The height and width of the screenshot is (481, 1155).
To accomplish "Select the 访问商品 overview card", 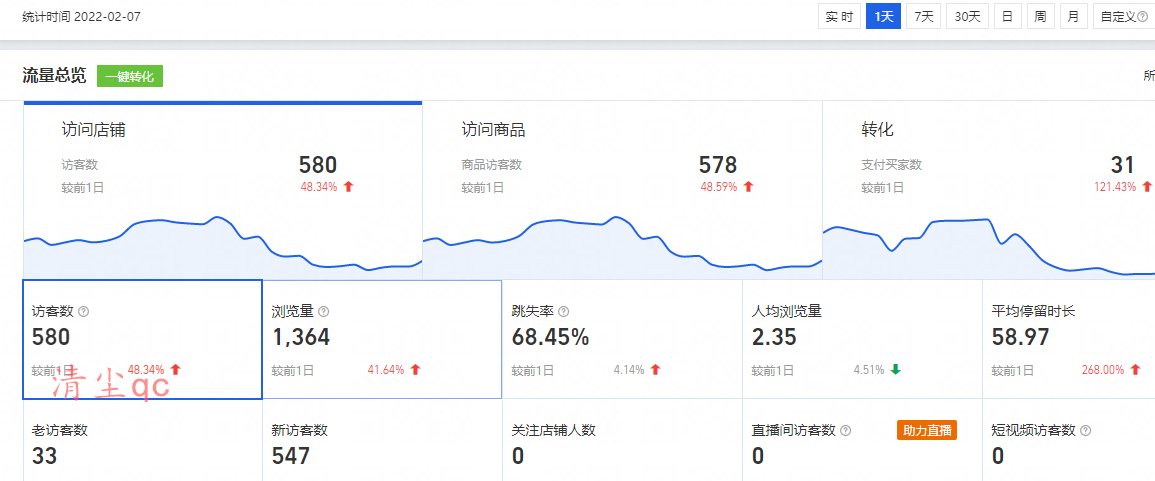I will point(622,190).
